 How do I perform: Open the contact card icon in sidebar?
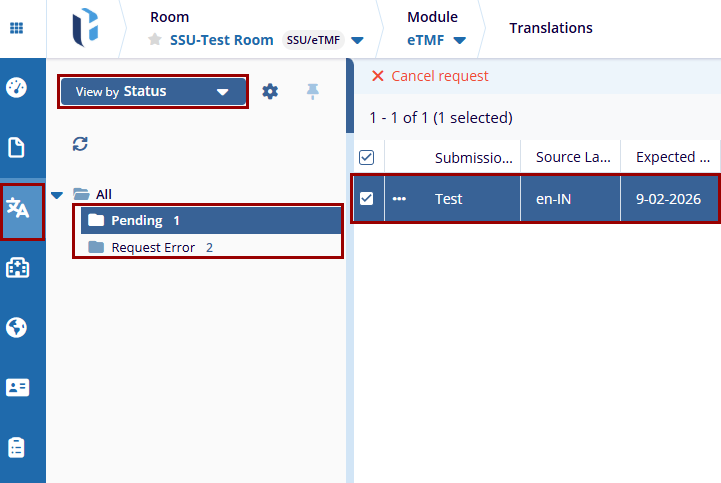pos(17,387)
